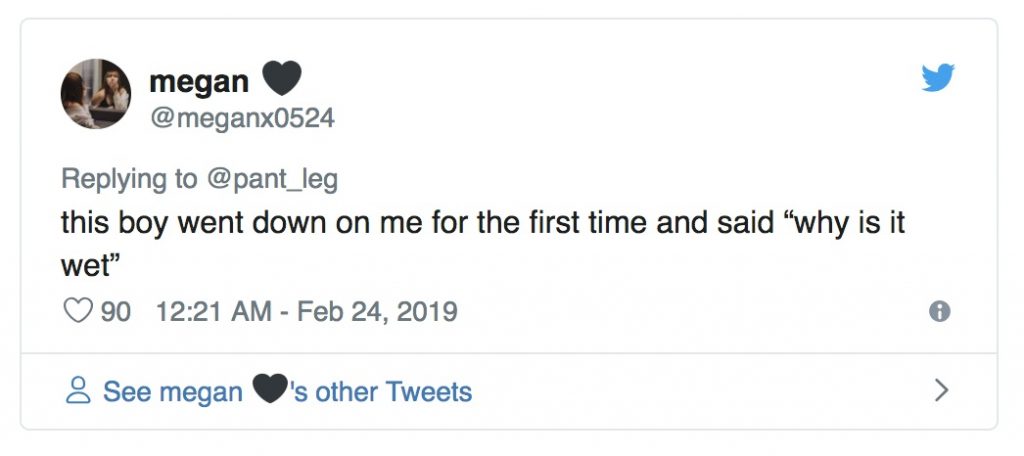Expand megan's other tweets with right chevron
This screenshot has height=456, width=1024.
tap(941, 390)
